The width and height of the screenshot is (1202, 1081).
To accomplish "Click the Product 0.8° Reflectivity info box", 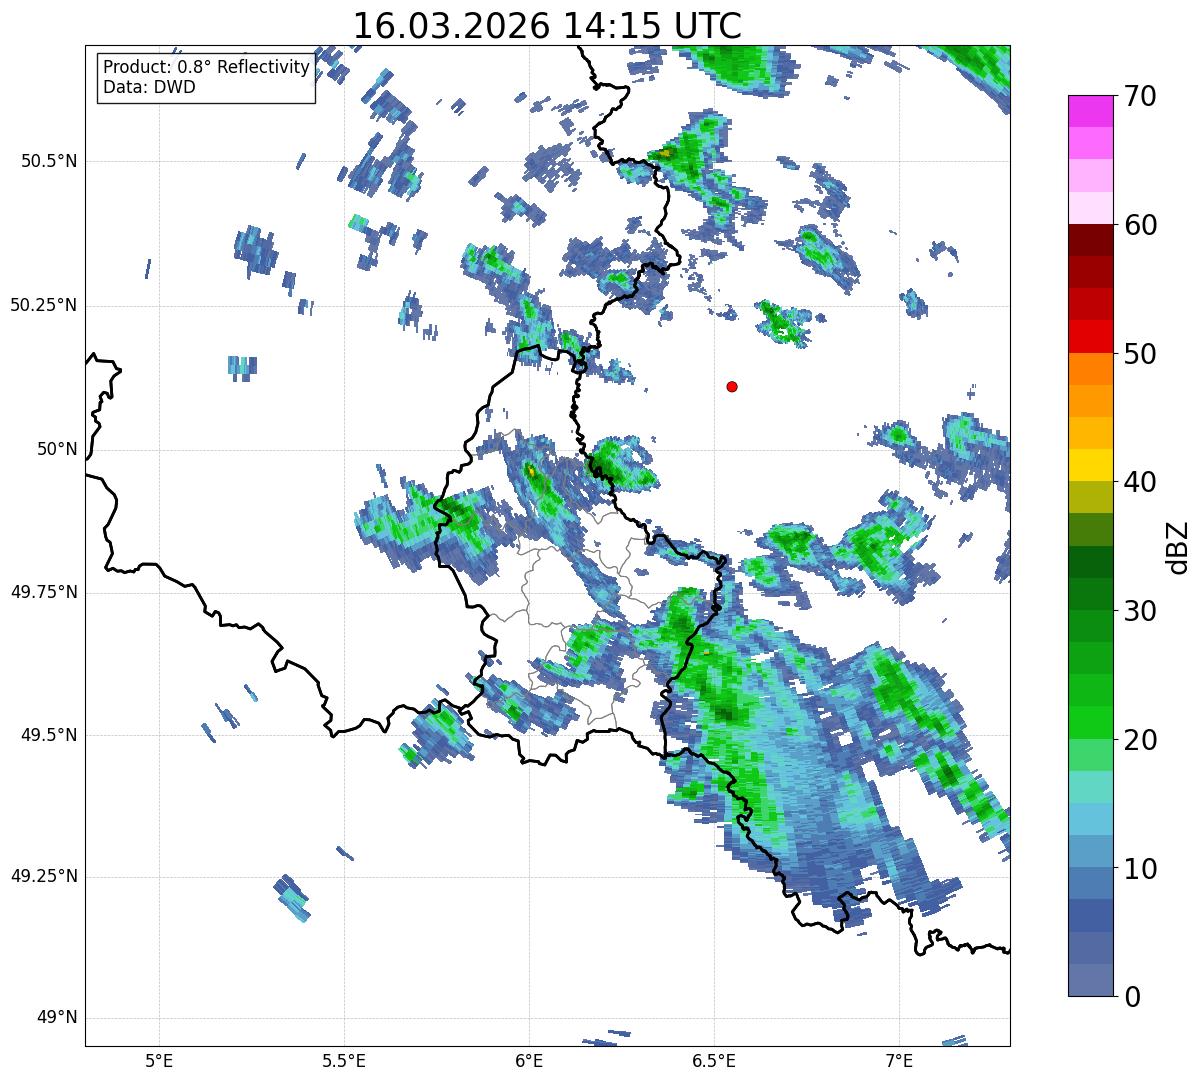I will tap(206, 77).
